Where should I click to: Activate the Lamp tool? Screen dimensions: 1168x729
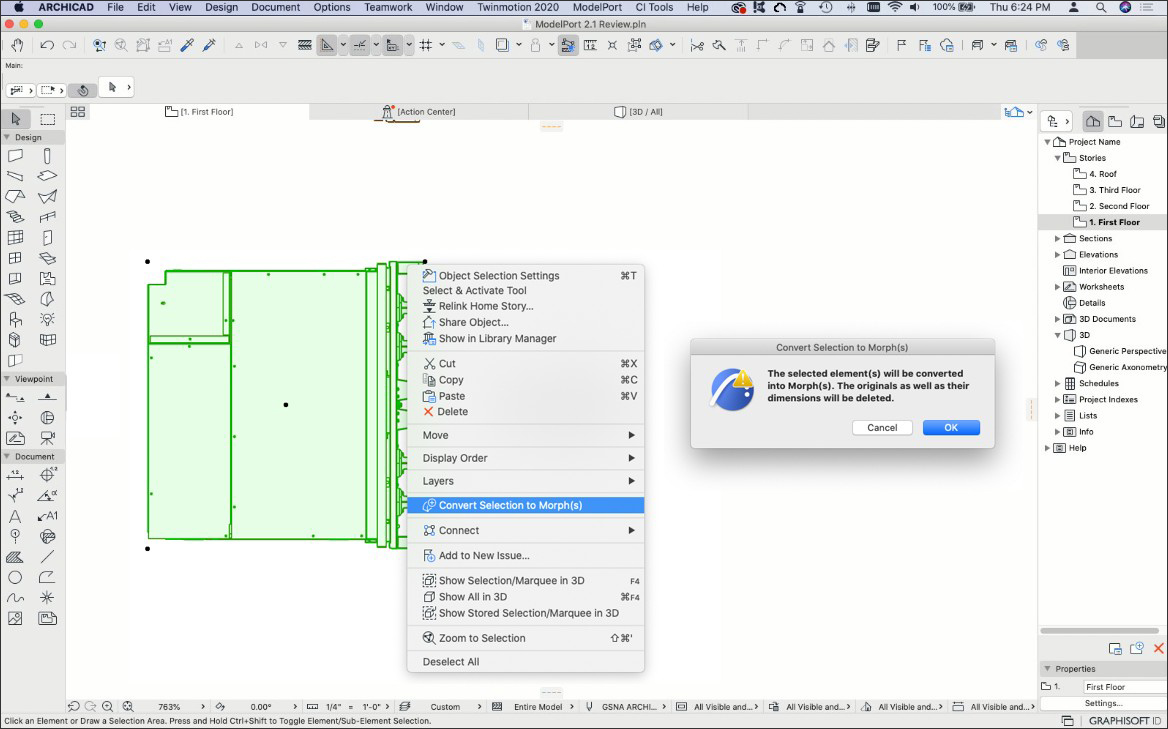47,319
